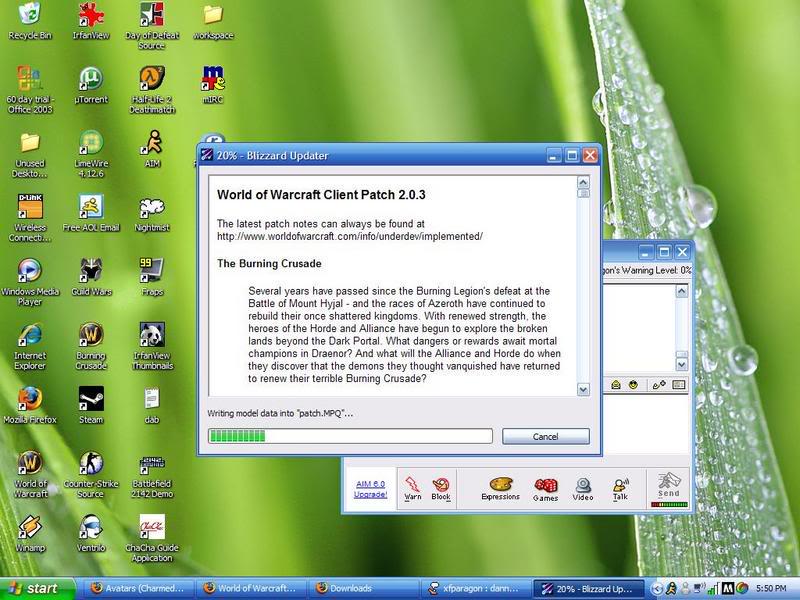Click the taskbar clock showing 5:50 PM

click(x=771, y=588)
